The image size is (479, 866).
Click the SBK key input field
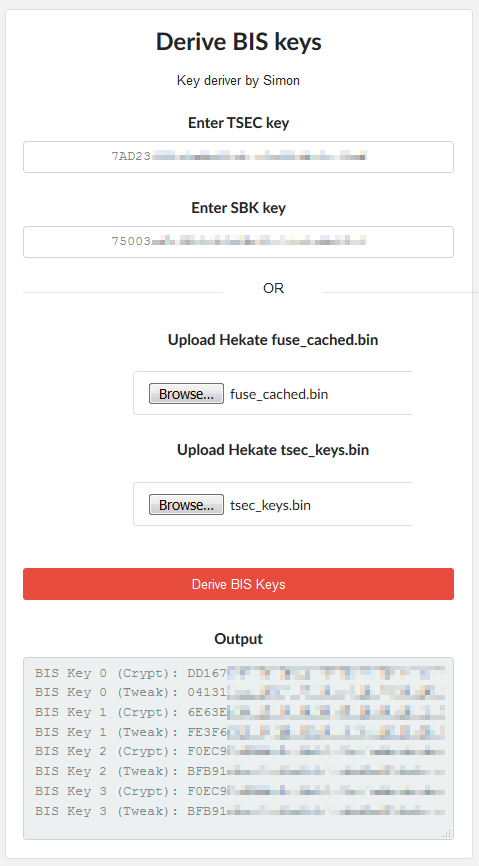point(238,242)
